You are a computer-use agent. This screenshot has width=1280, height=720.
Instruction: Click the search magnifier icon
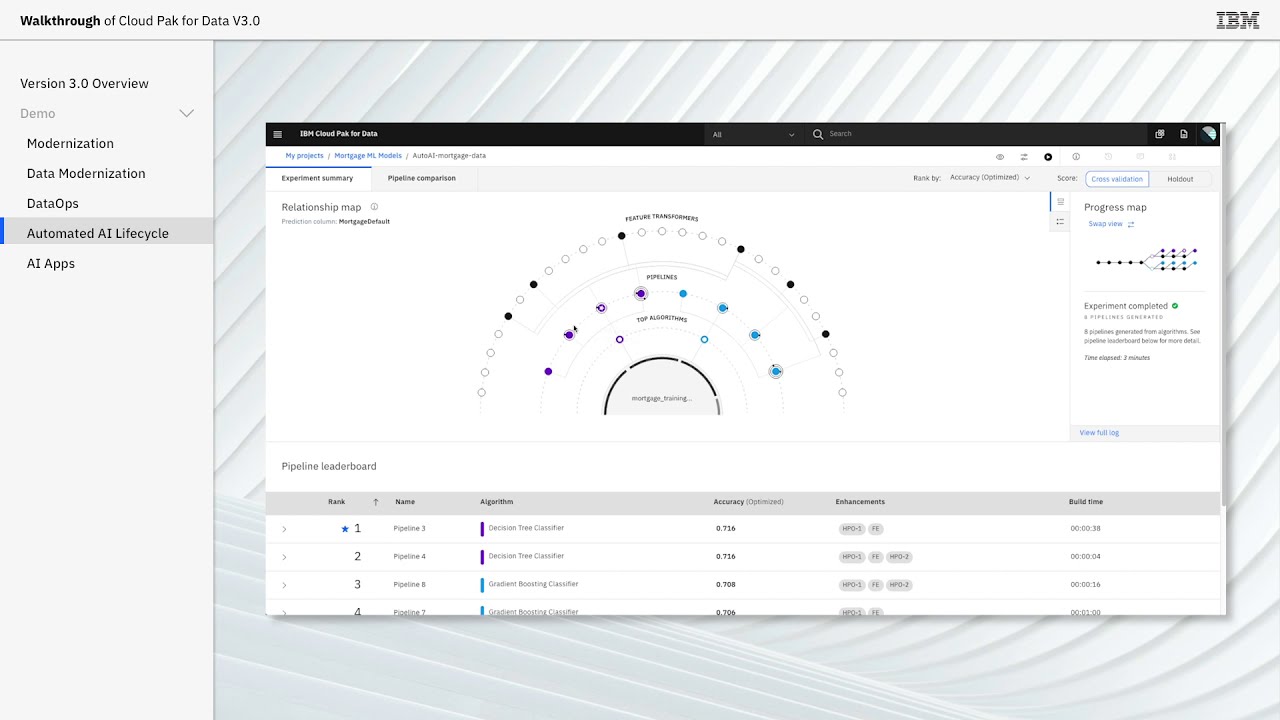click(x=818, y=134)
